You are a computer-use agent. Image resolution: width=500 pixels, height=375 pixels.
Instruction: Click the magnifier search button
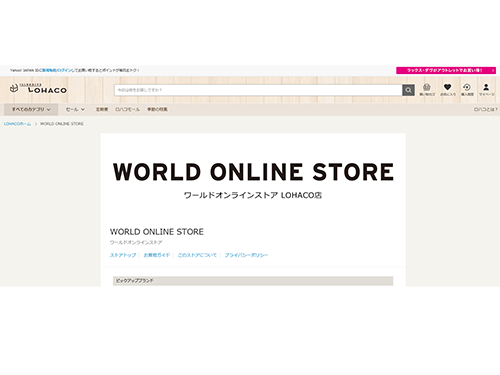tap(408, 90)
